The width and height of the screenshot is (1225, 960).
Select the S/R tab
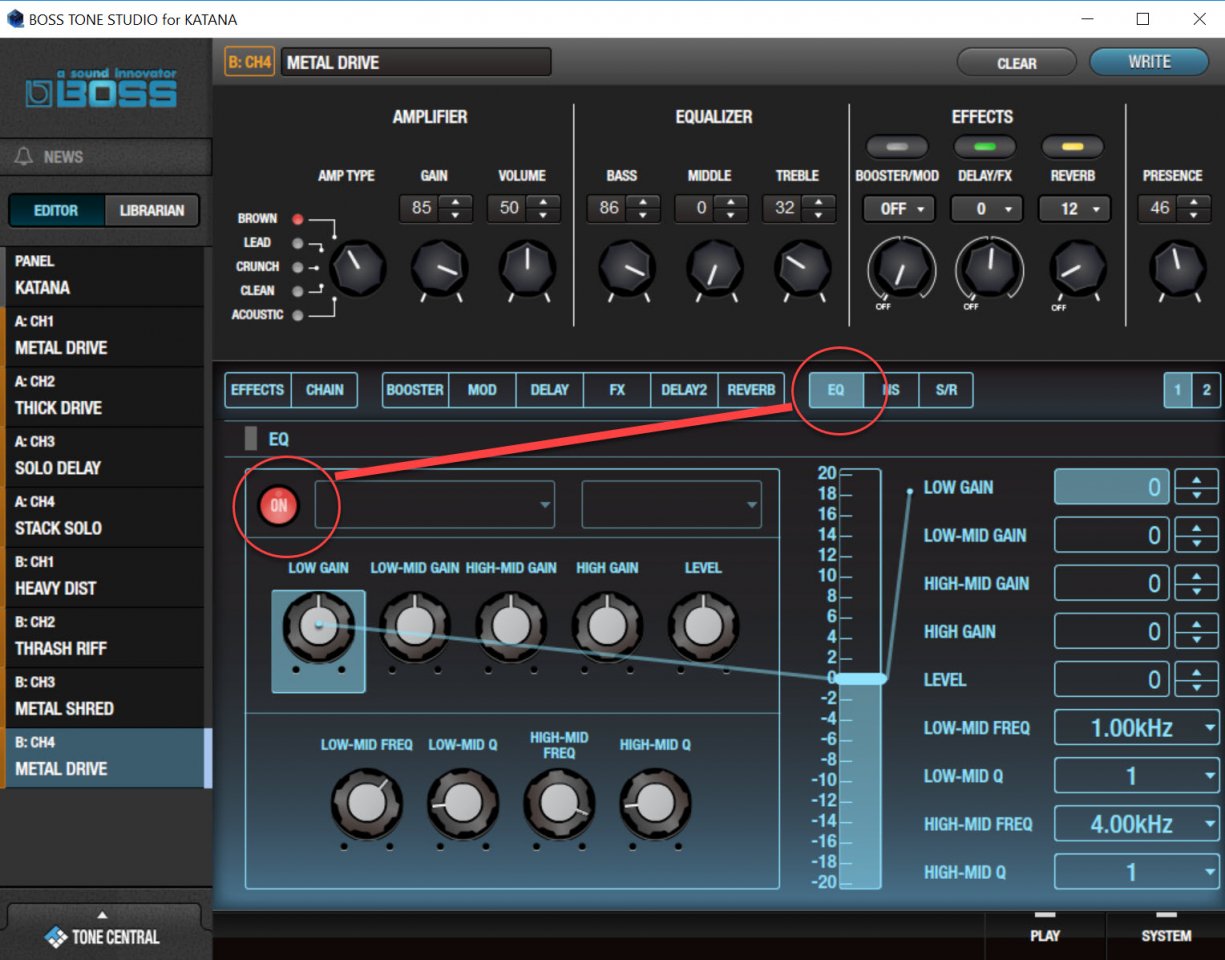[x=946, y=390]
